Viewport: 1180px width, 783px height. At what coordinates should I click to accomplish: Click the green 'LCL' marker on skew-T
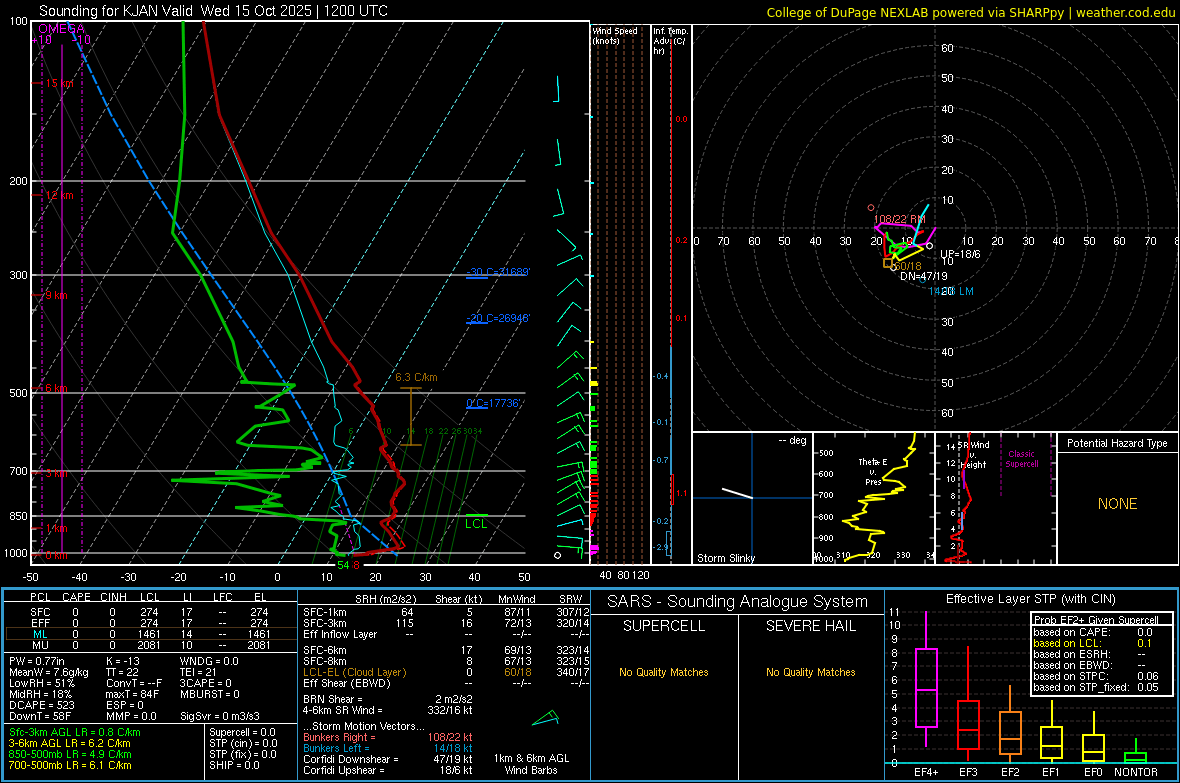click(476, 524)
